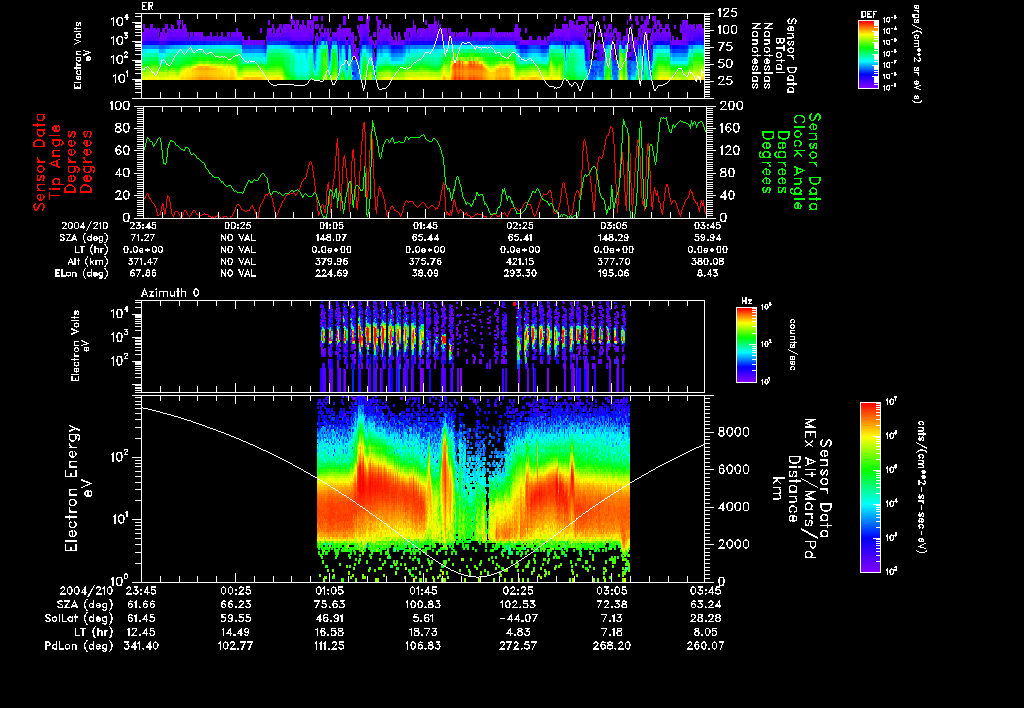Click the altitude value 377.70
Image resolution: width=1024 pixels, height=708 pixels.
pos(613,261)
